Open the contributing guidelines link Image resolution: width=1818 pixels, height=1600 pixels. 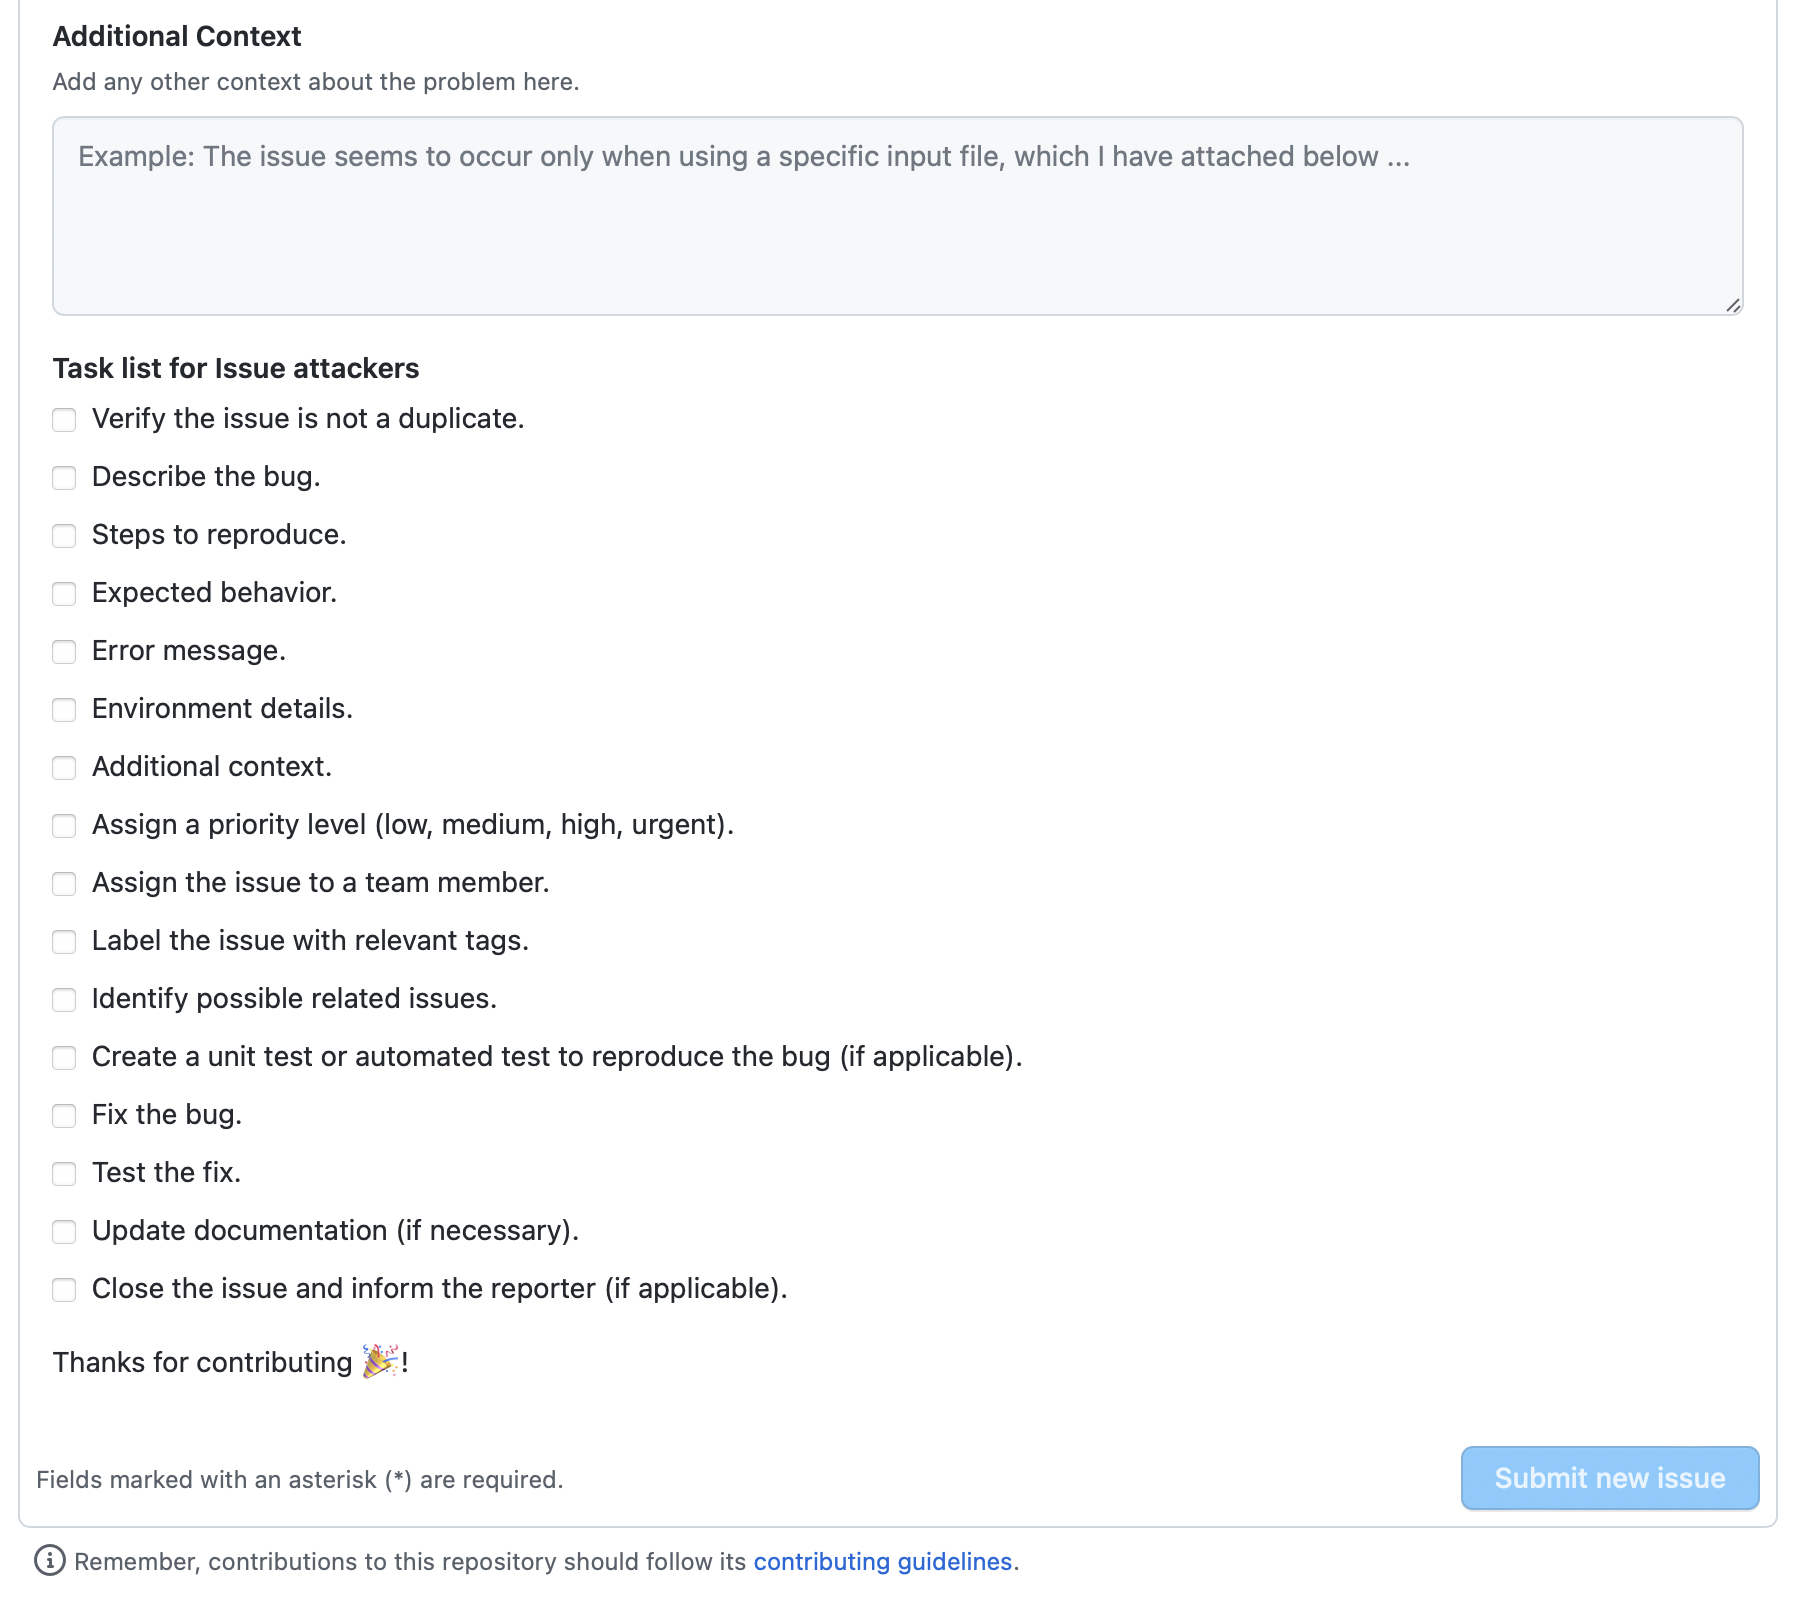(882, 1562)
